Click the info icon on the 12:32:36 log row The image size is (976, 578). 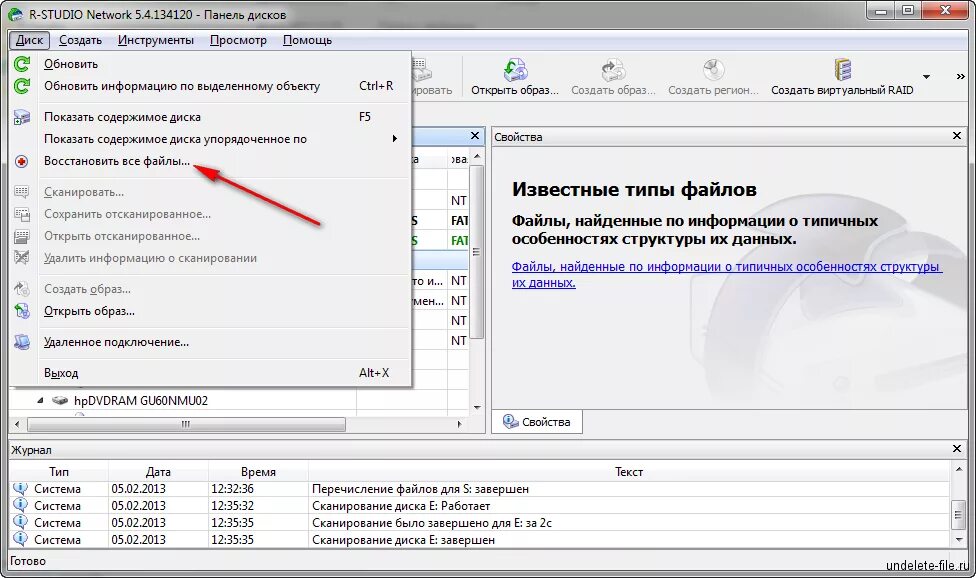point(21,489)
